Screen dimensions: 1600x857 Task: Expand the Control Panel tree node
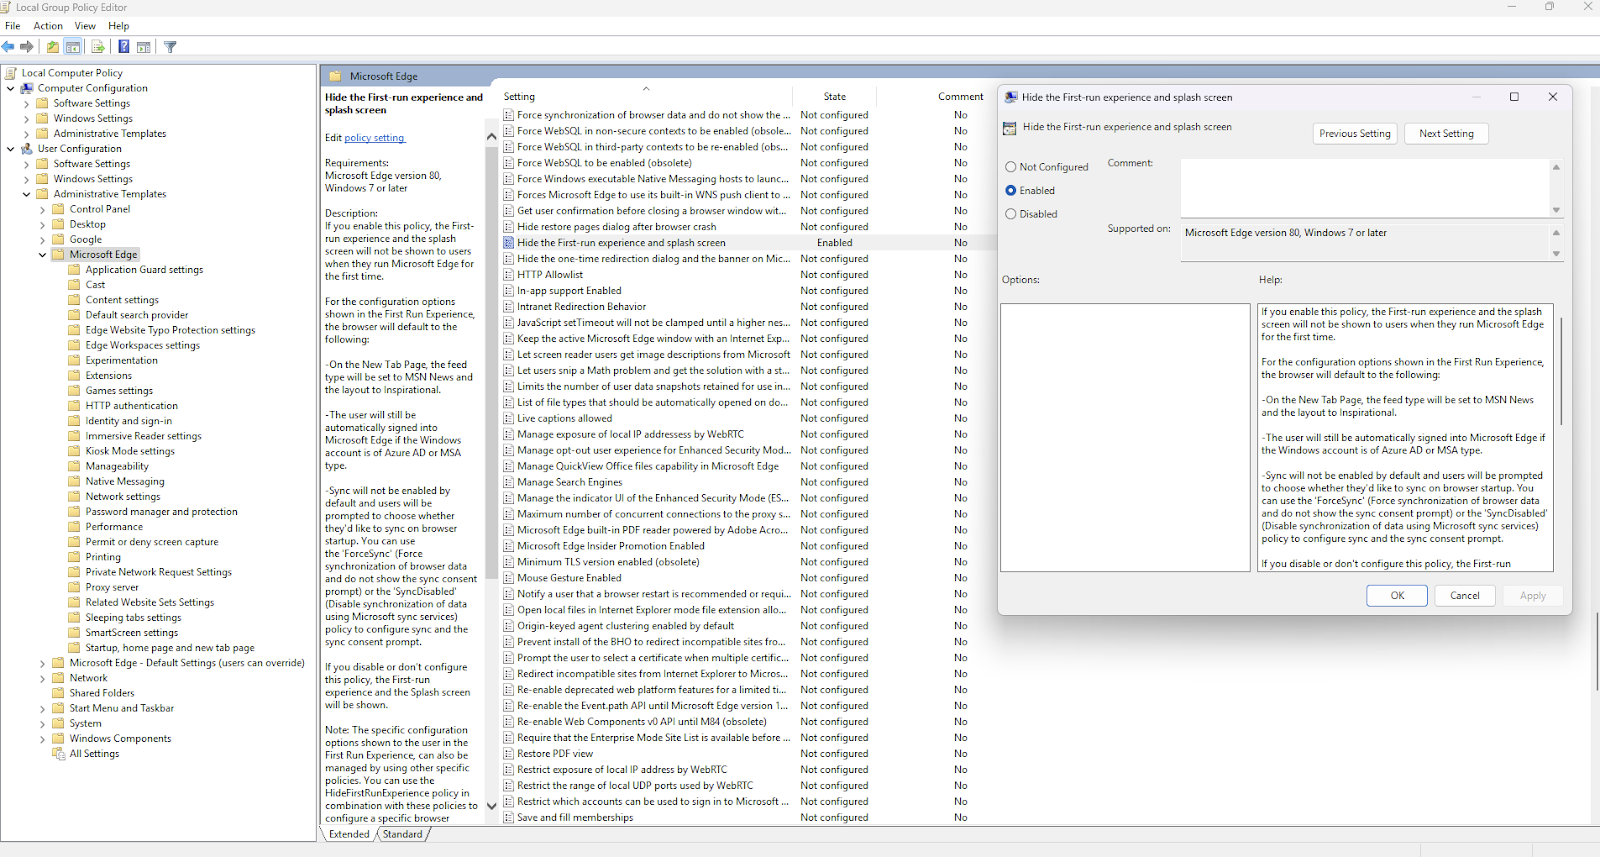pos(43,210)
